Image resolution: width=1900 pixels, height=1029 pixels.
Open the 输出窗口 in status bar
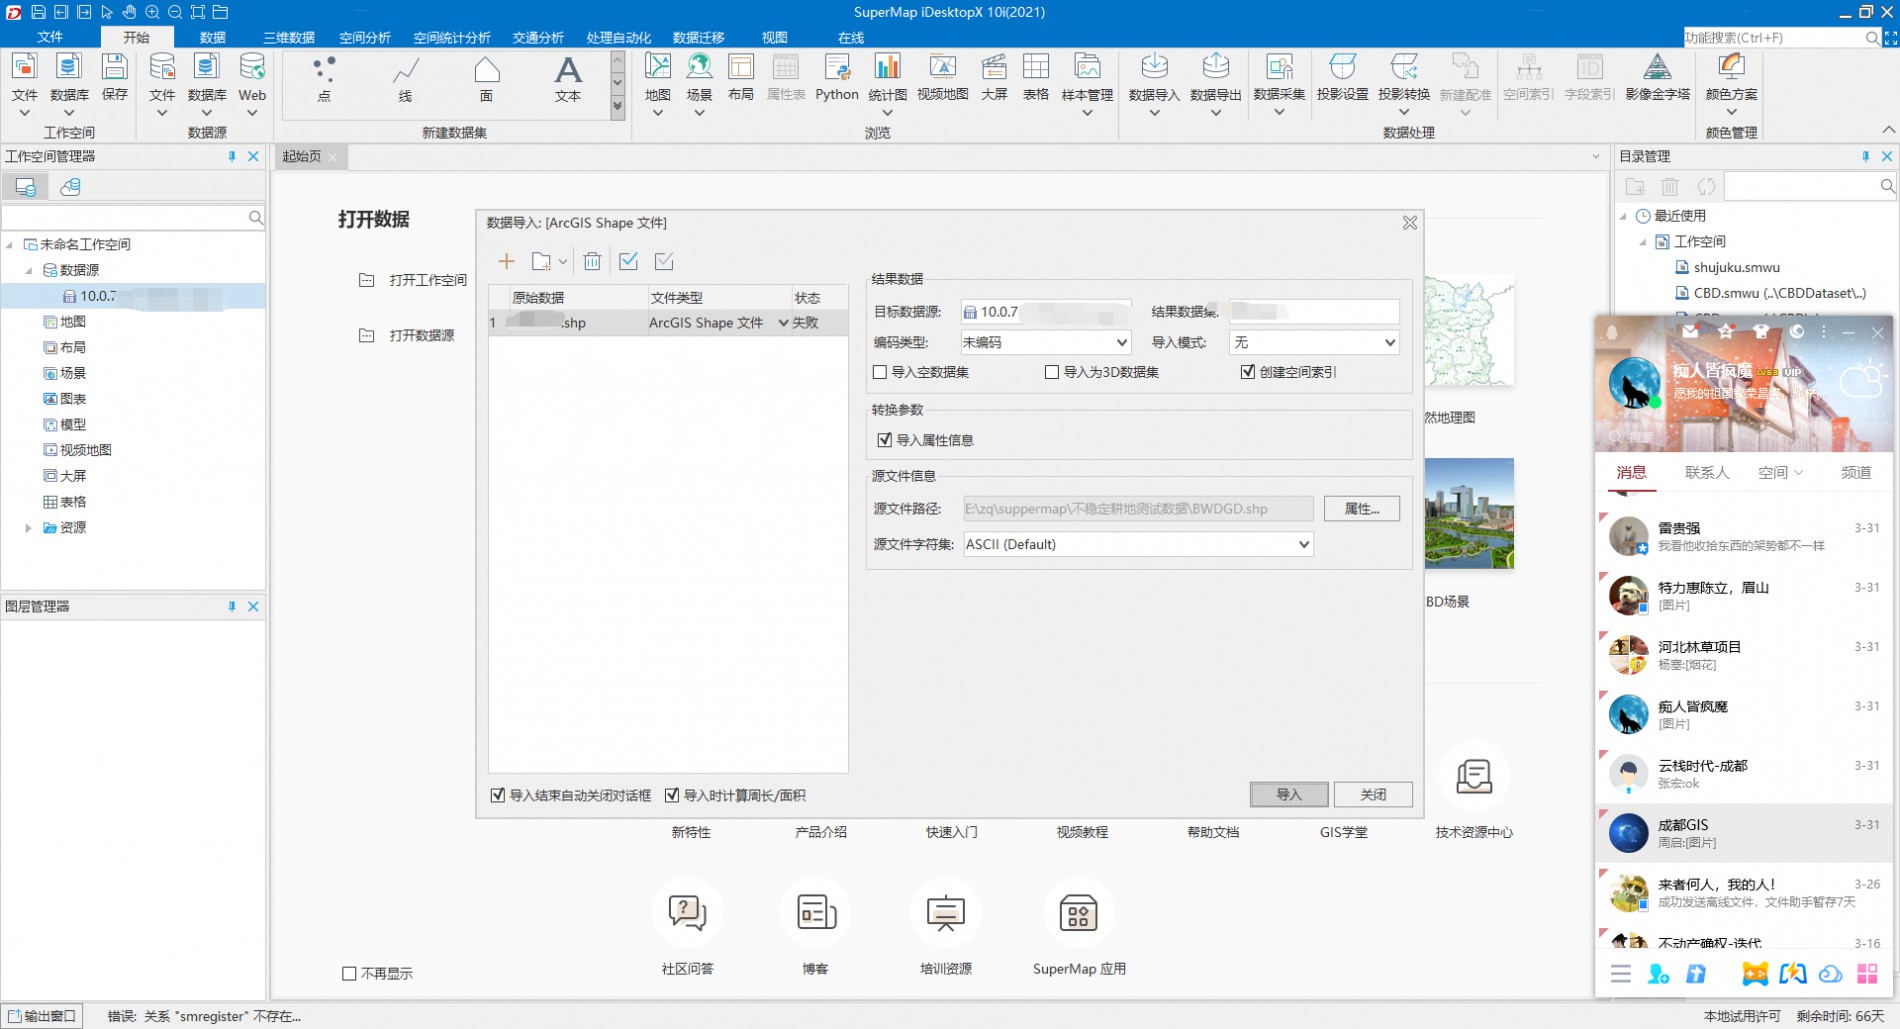point(42,1016)
